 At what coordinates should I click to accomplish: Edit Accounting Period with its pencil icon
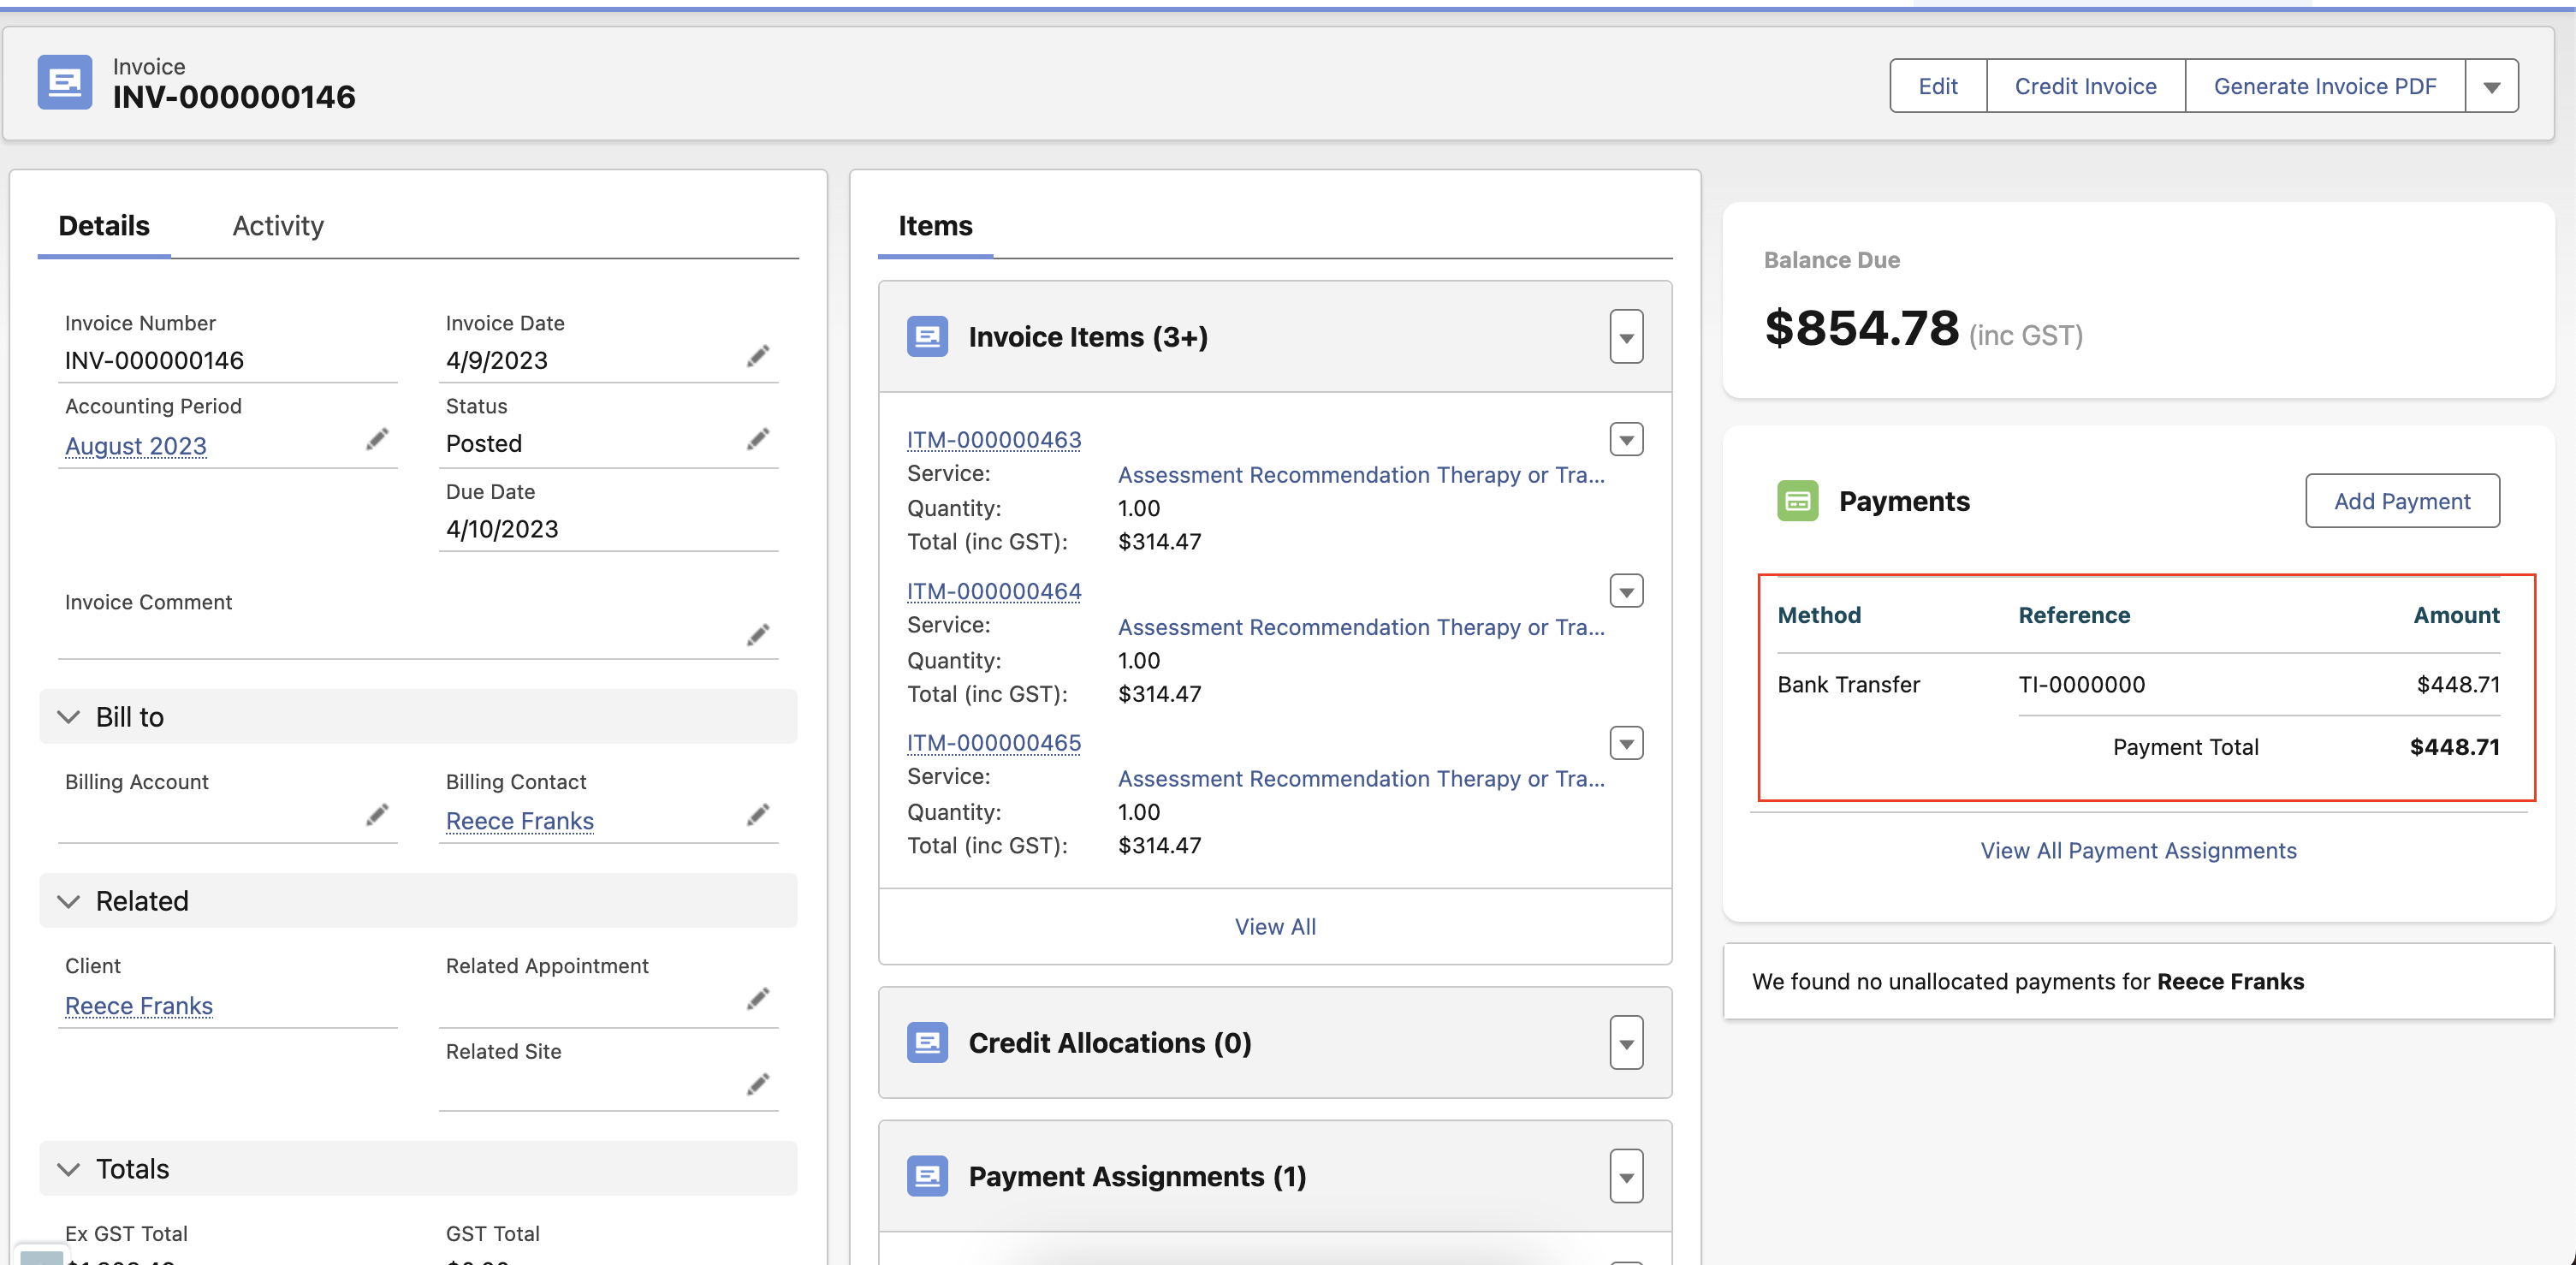(377, 439)
